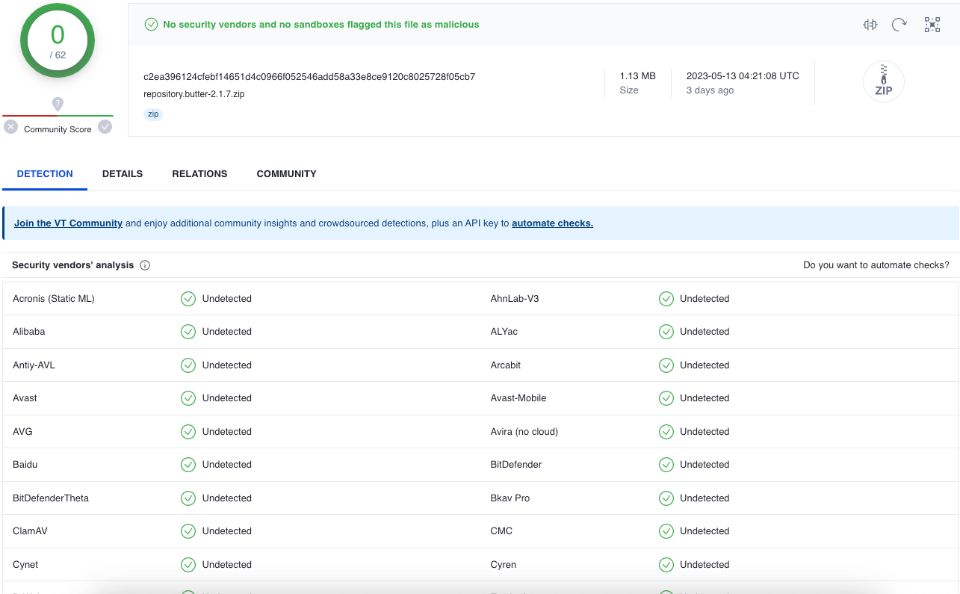Click the similar files compare icon

pyautogui.click(x=870, y=24)
